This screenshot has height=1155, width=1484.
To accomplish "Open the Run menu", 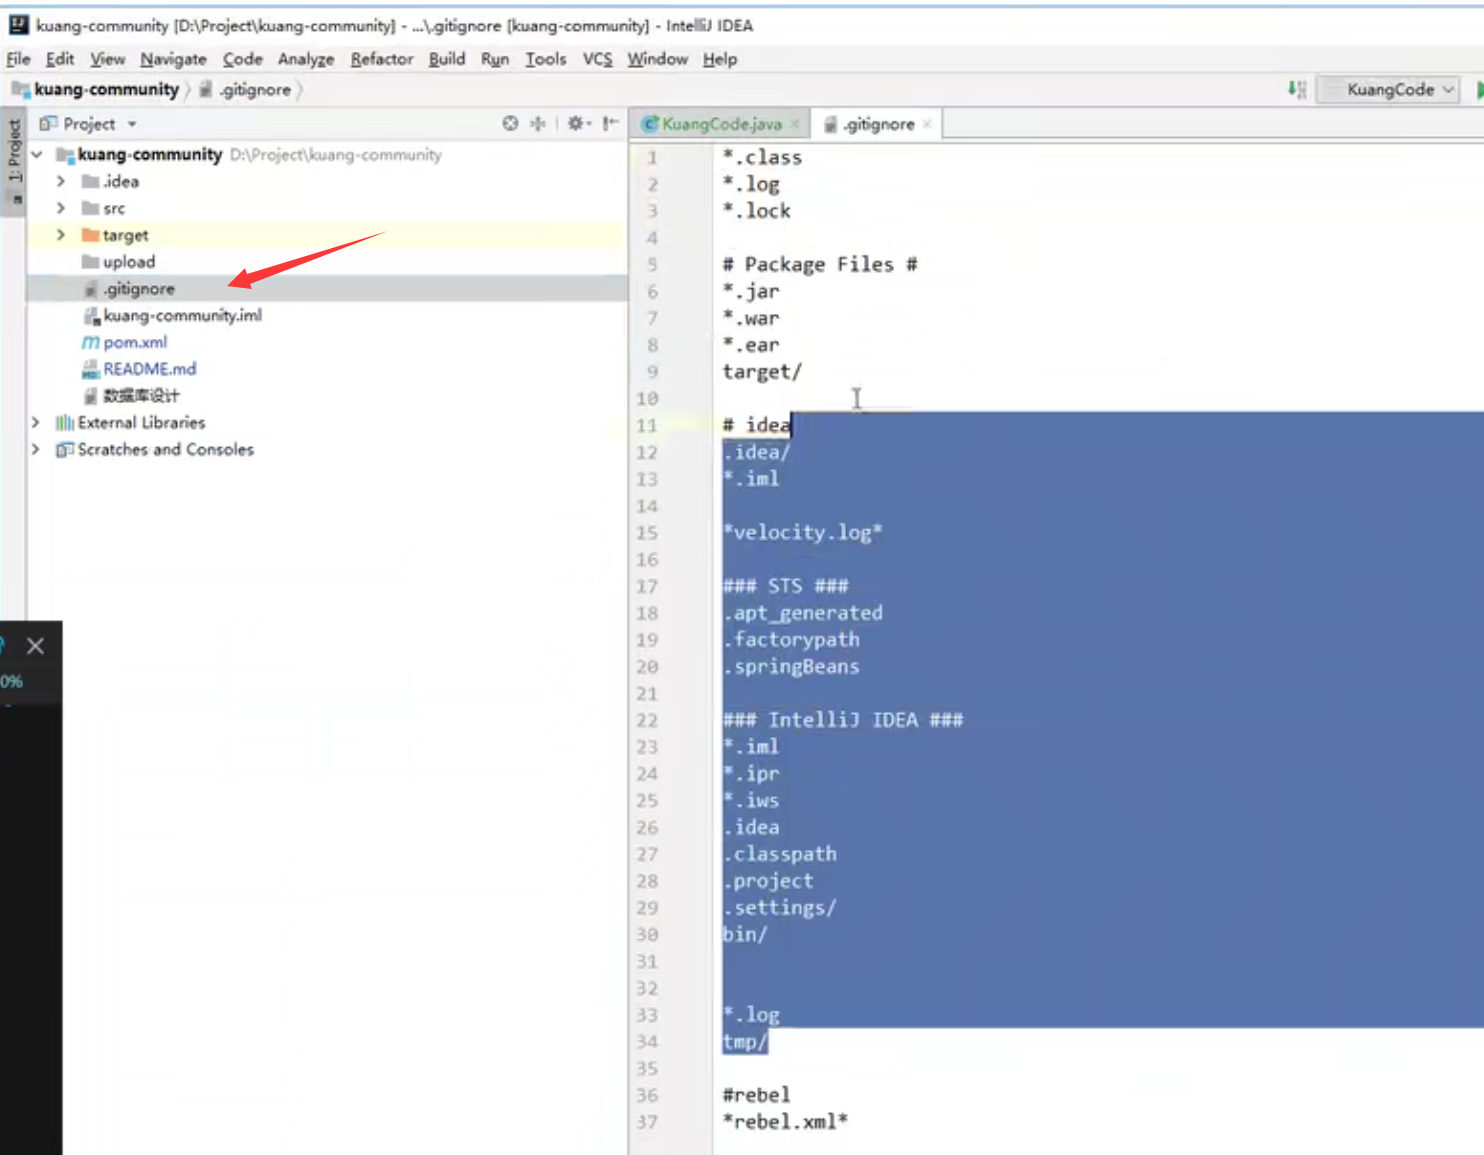I will pos(494,59).
